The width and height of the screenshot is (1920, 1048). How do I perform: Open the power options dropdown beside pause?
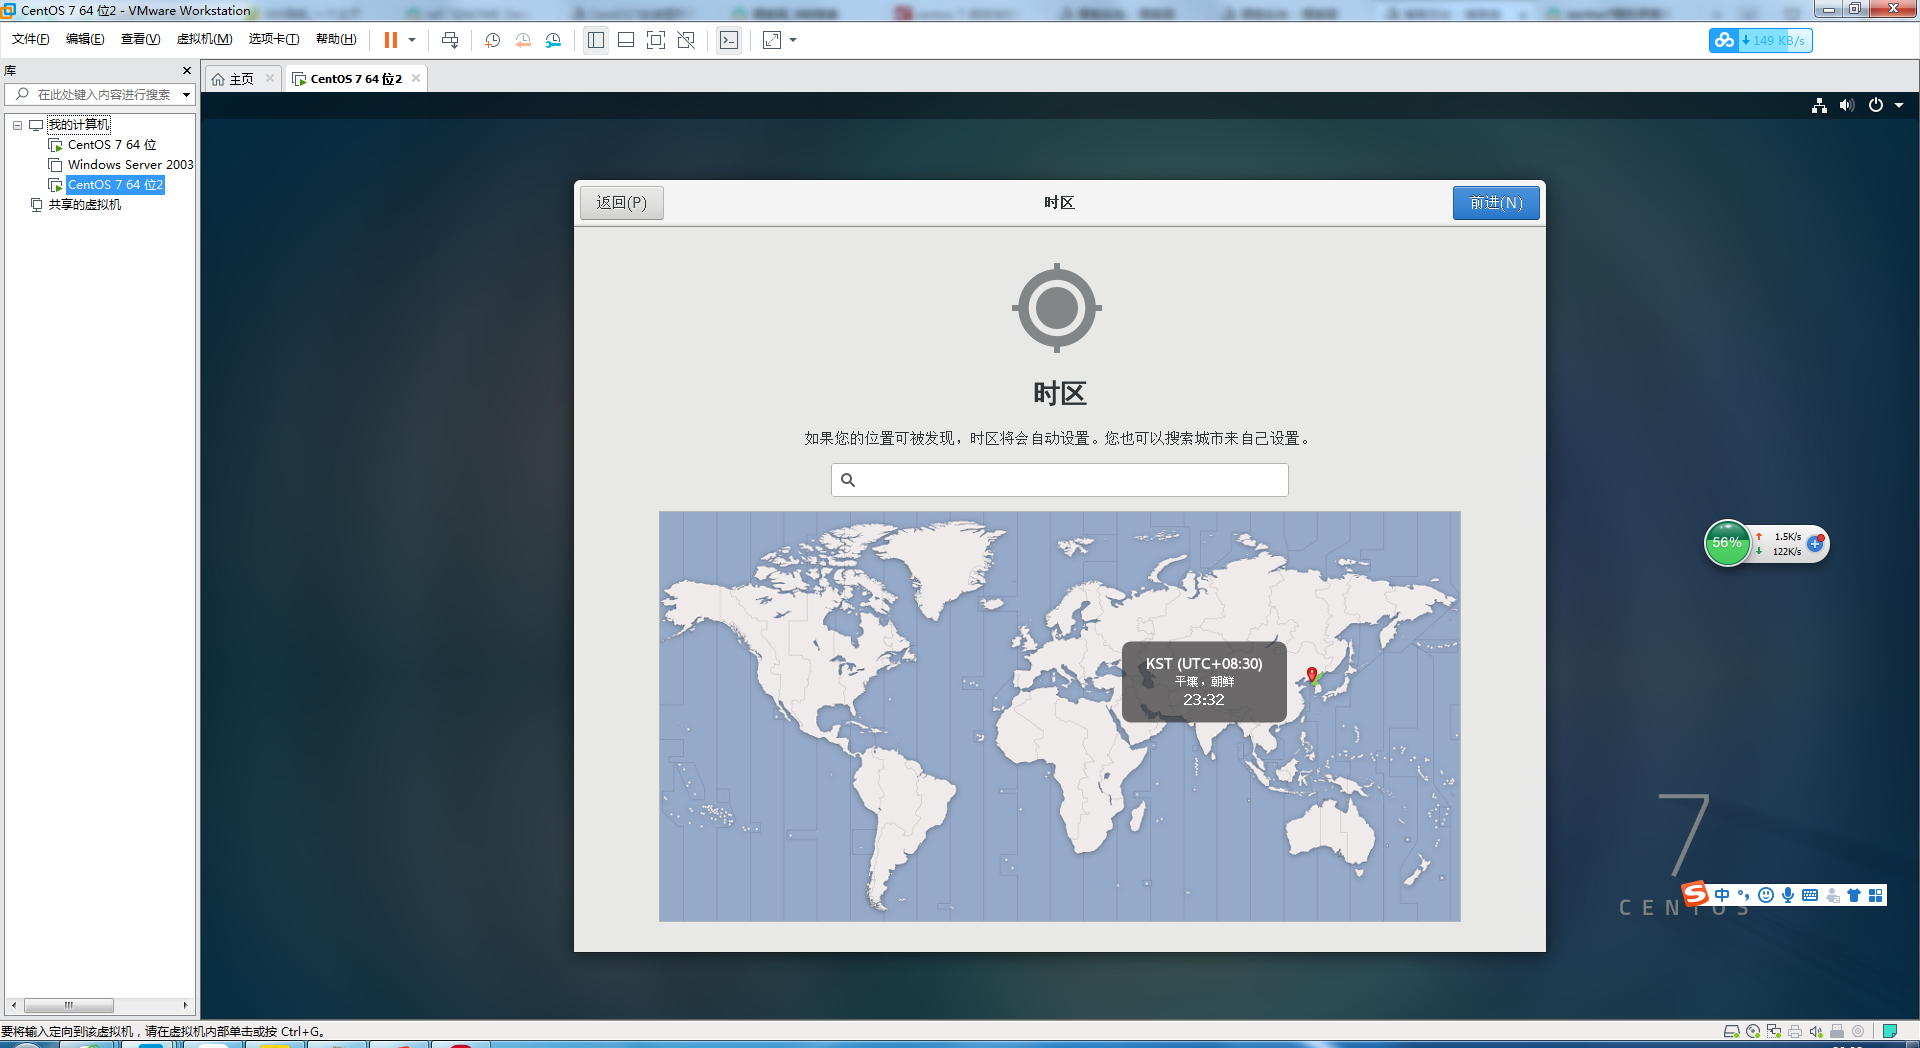[x=412, y=40]
